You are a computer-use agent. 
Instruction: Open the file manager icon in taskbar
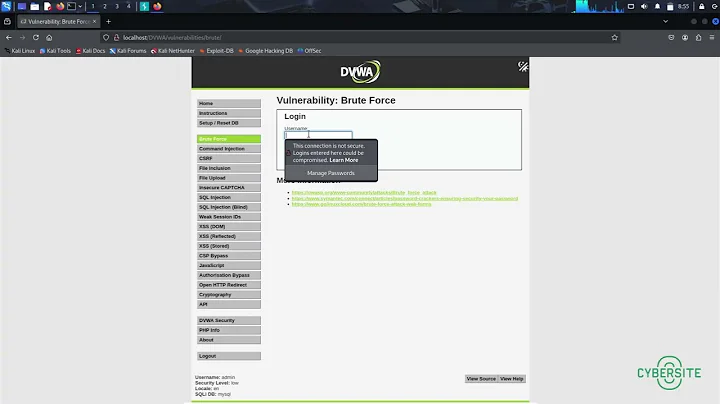pos(34,6)
